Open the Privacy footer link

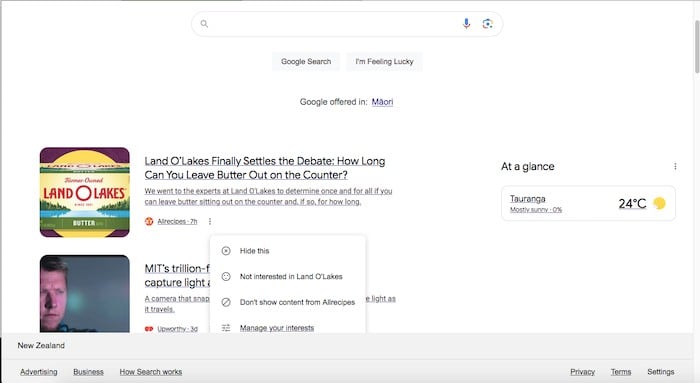(x=583, y=372)
